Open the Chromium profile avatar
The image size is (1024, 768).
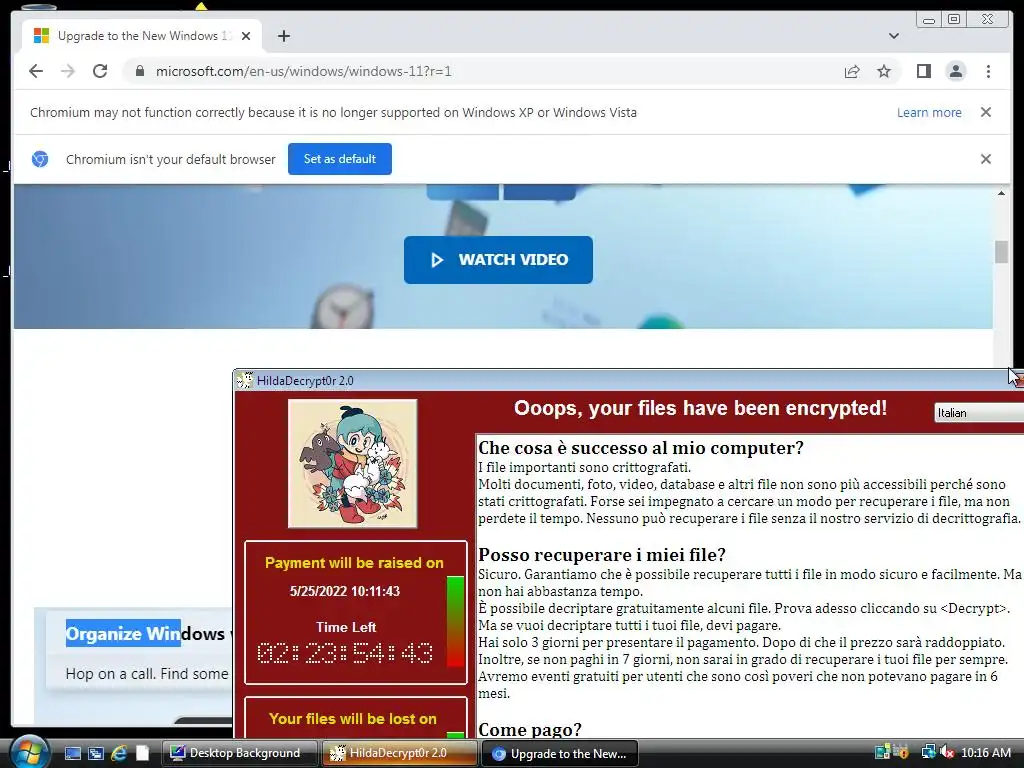click(955, 71)
